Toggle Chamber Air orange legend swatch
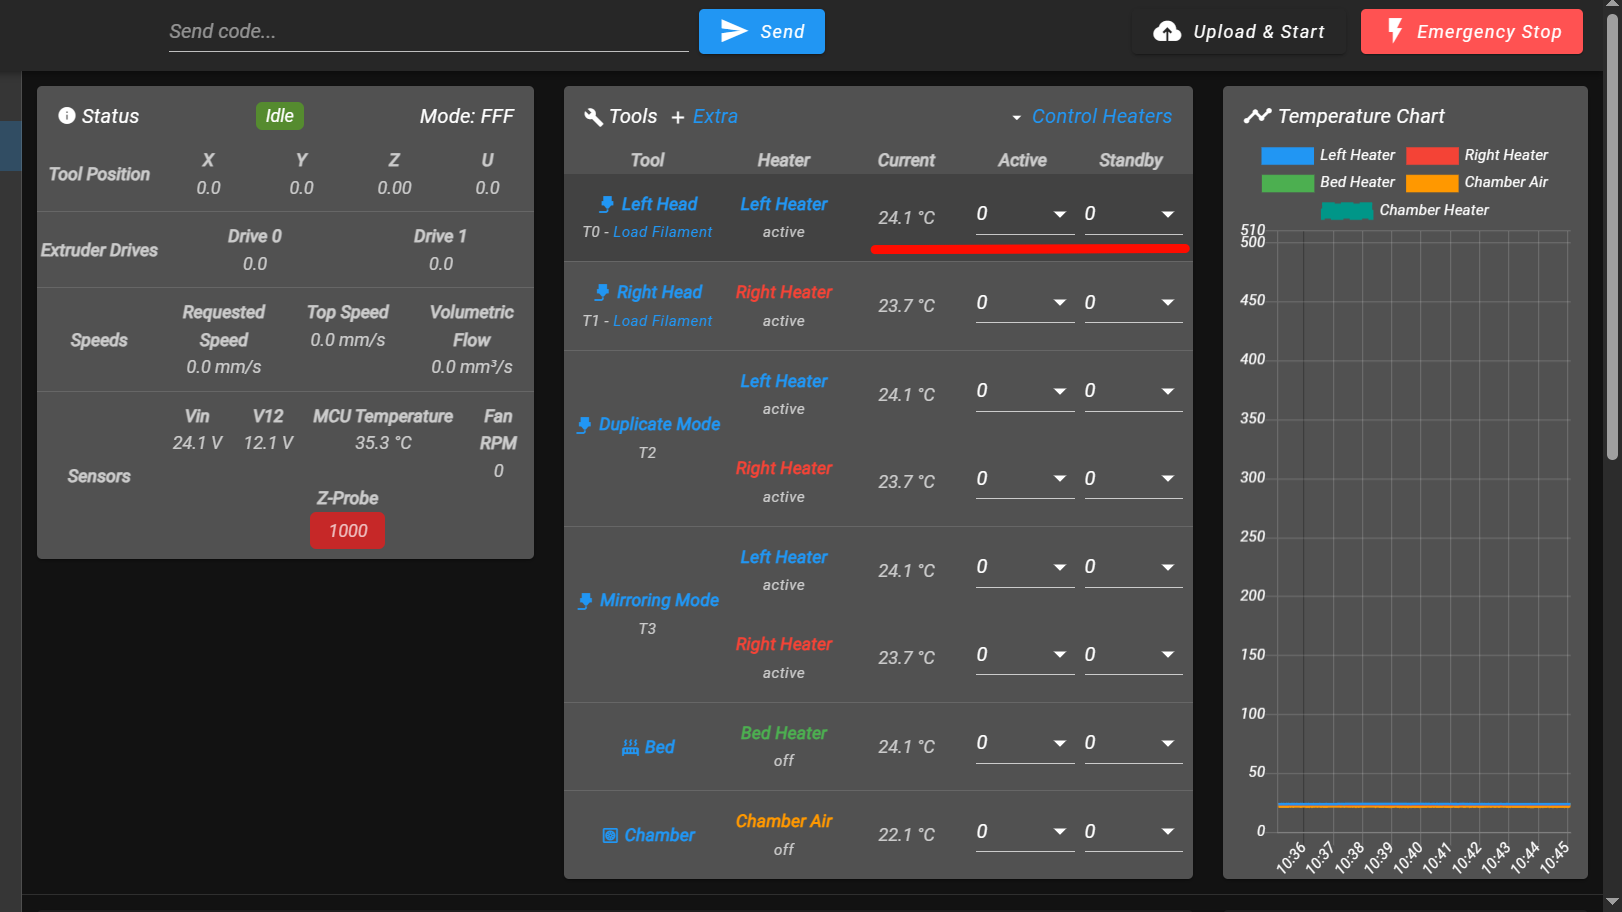The height and width of the screenshot is (912, 1622). click(x=1432, y=183)
